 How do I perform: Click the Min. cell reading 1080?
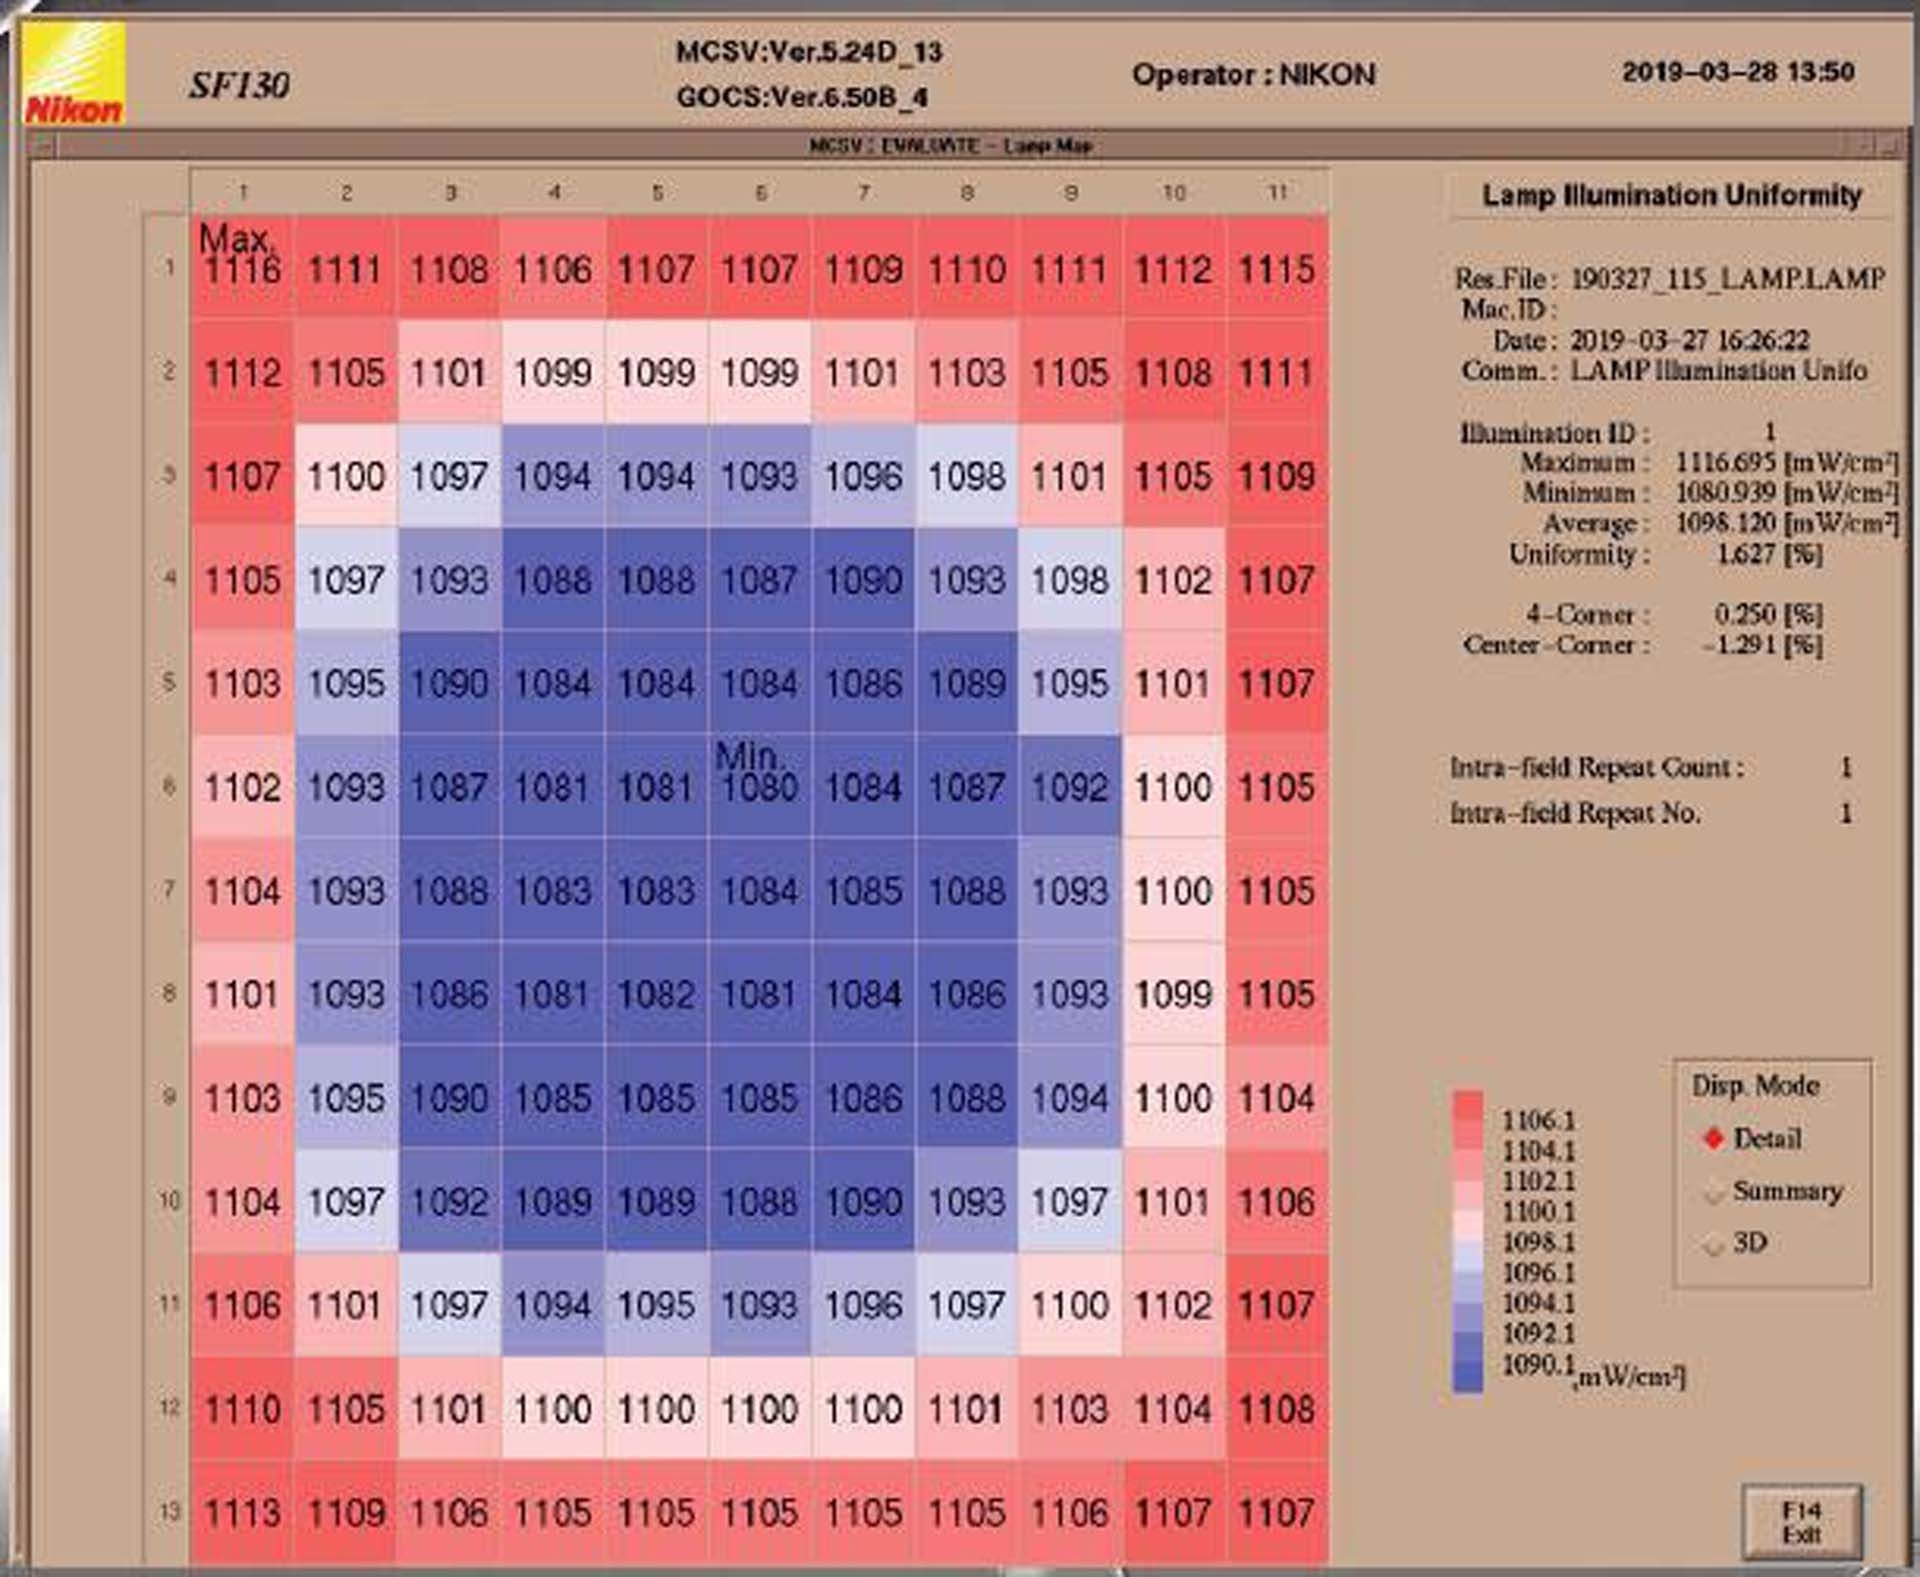coord(760,786)
